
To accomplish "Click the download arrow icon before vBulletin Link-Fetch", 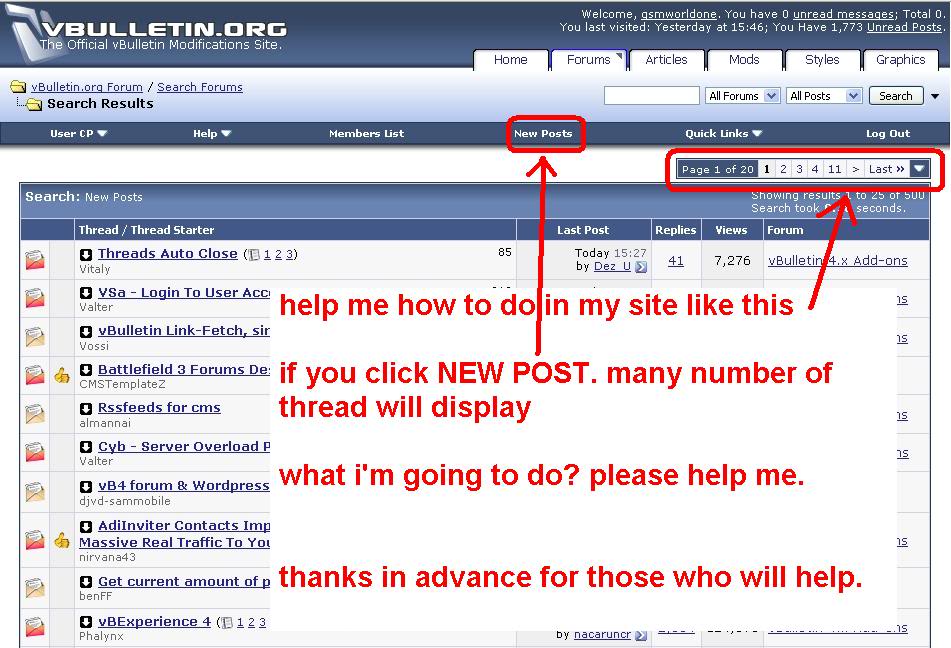I will click(x=86, y=331).
